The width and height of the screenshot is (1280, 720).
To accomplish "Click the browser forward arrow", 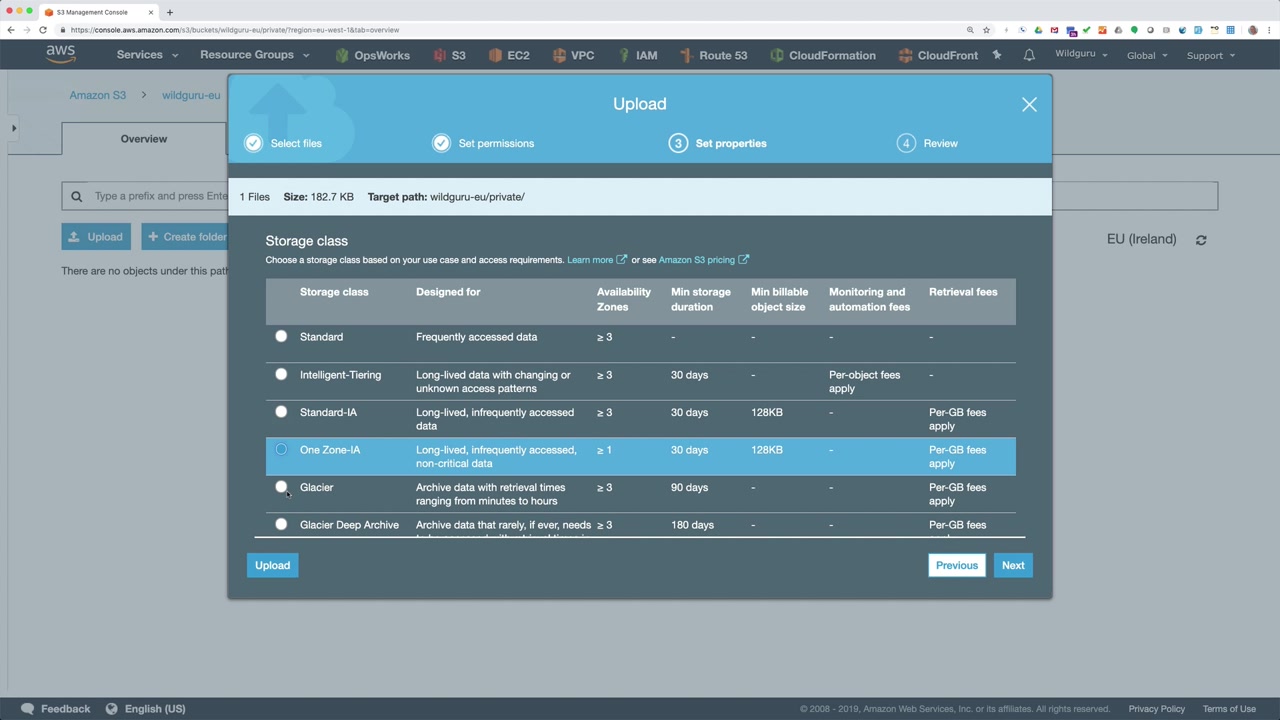I will click(x=27, y=30).
